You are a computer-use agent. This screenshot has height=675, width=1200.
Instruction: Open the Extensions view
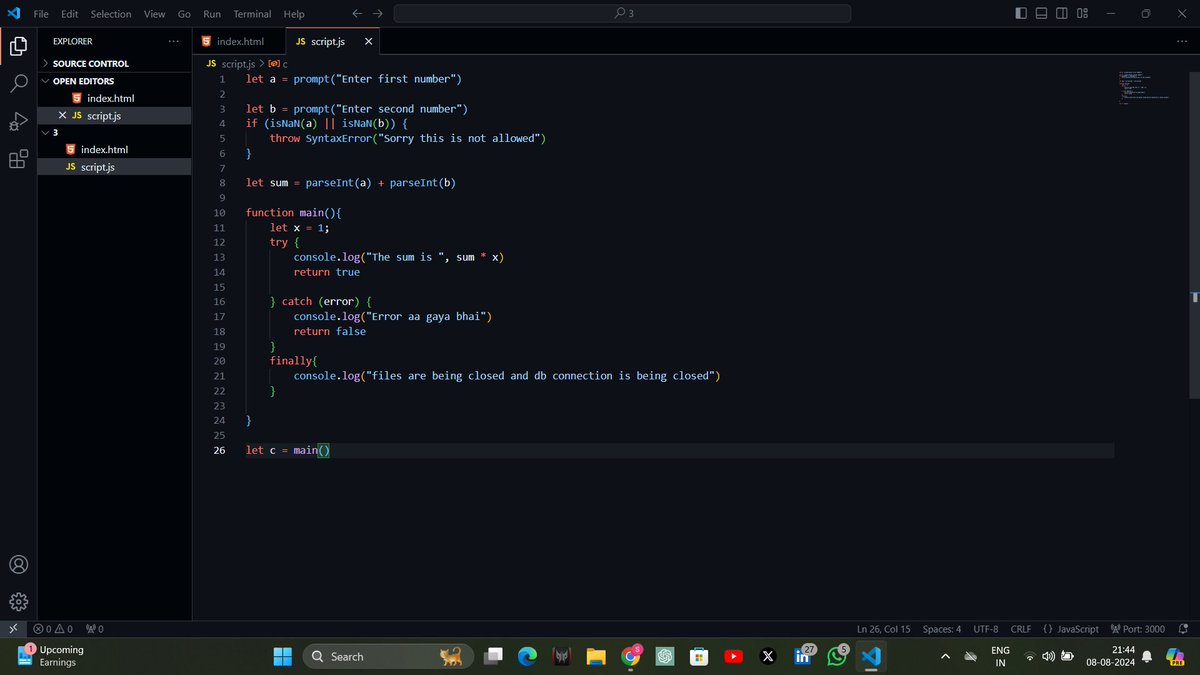[x=18, y=159]
